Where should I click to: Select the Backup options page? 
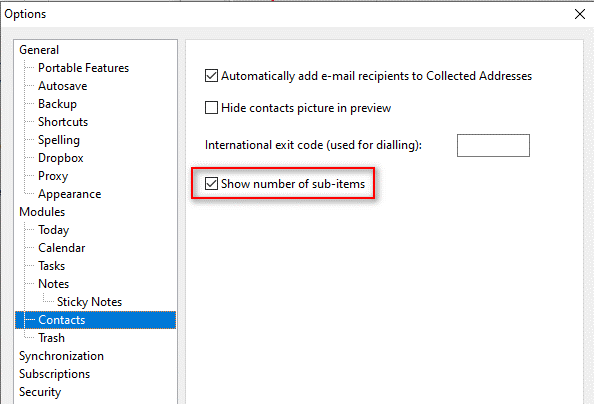(x=57, y=104)
